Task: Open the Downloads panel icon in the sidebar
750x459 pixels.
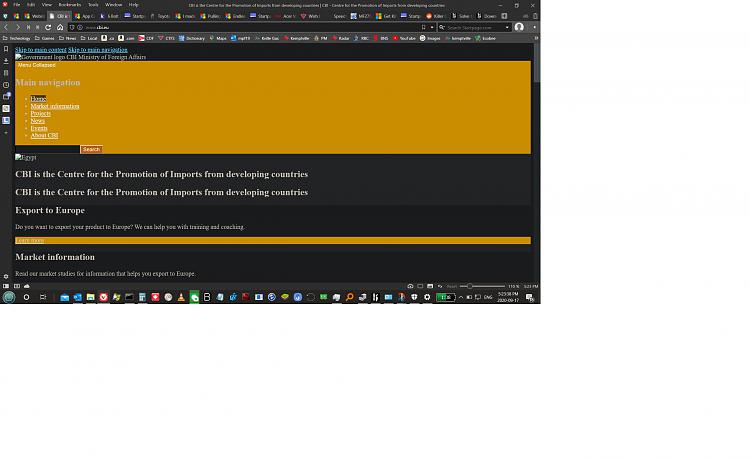Action: click(6, 61)
